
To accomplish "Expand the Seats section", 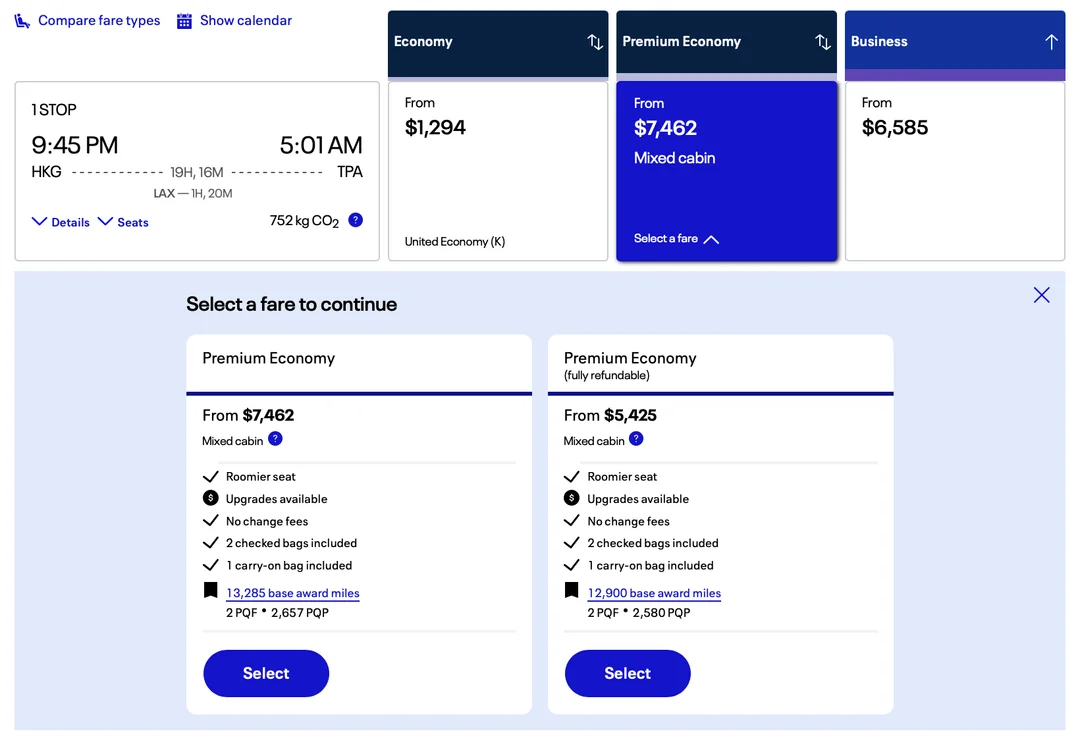I will point(123,222).
